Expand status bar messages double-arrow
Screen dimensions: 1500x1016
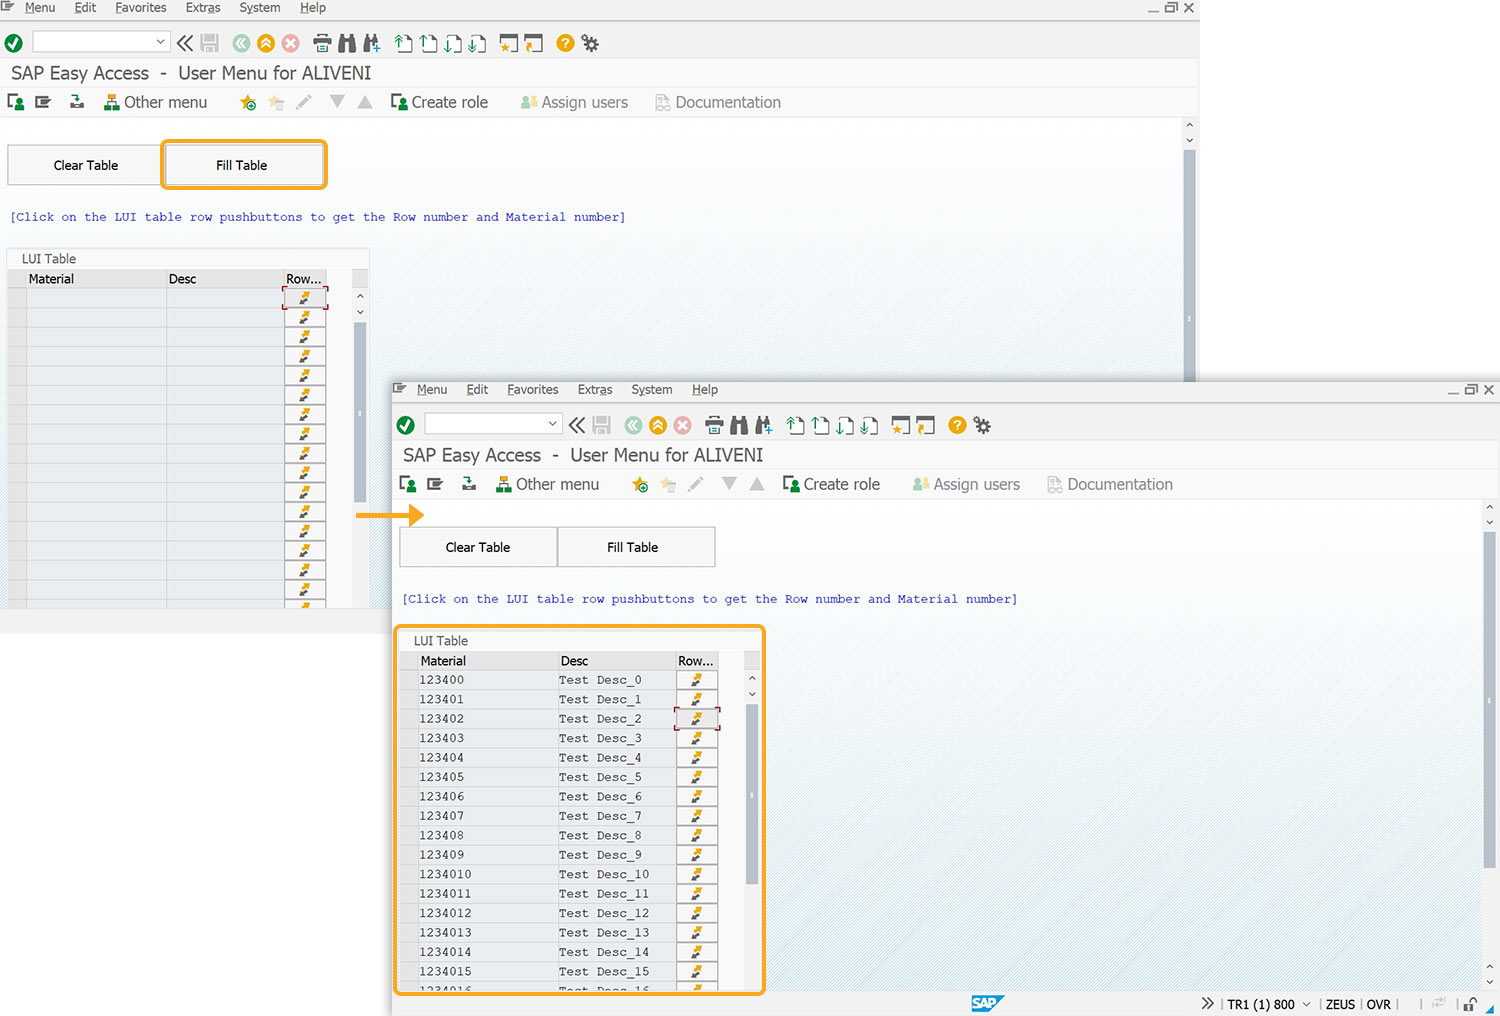[1207, 1003]
